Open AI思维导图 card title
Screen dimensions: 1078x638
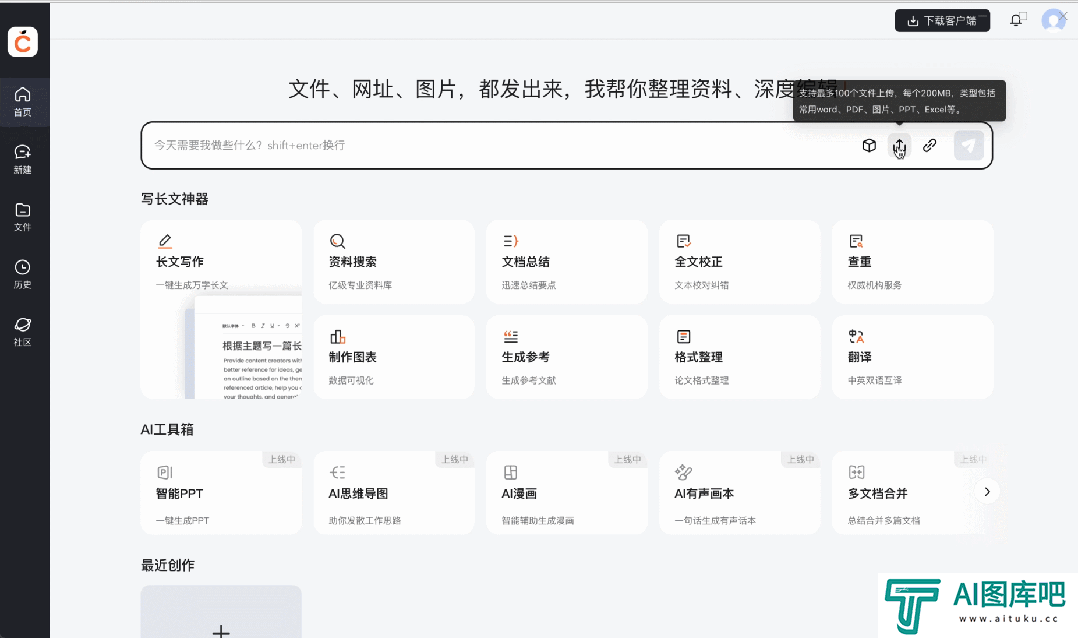pyautogui.click(x=358, y=494)
